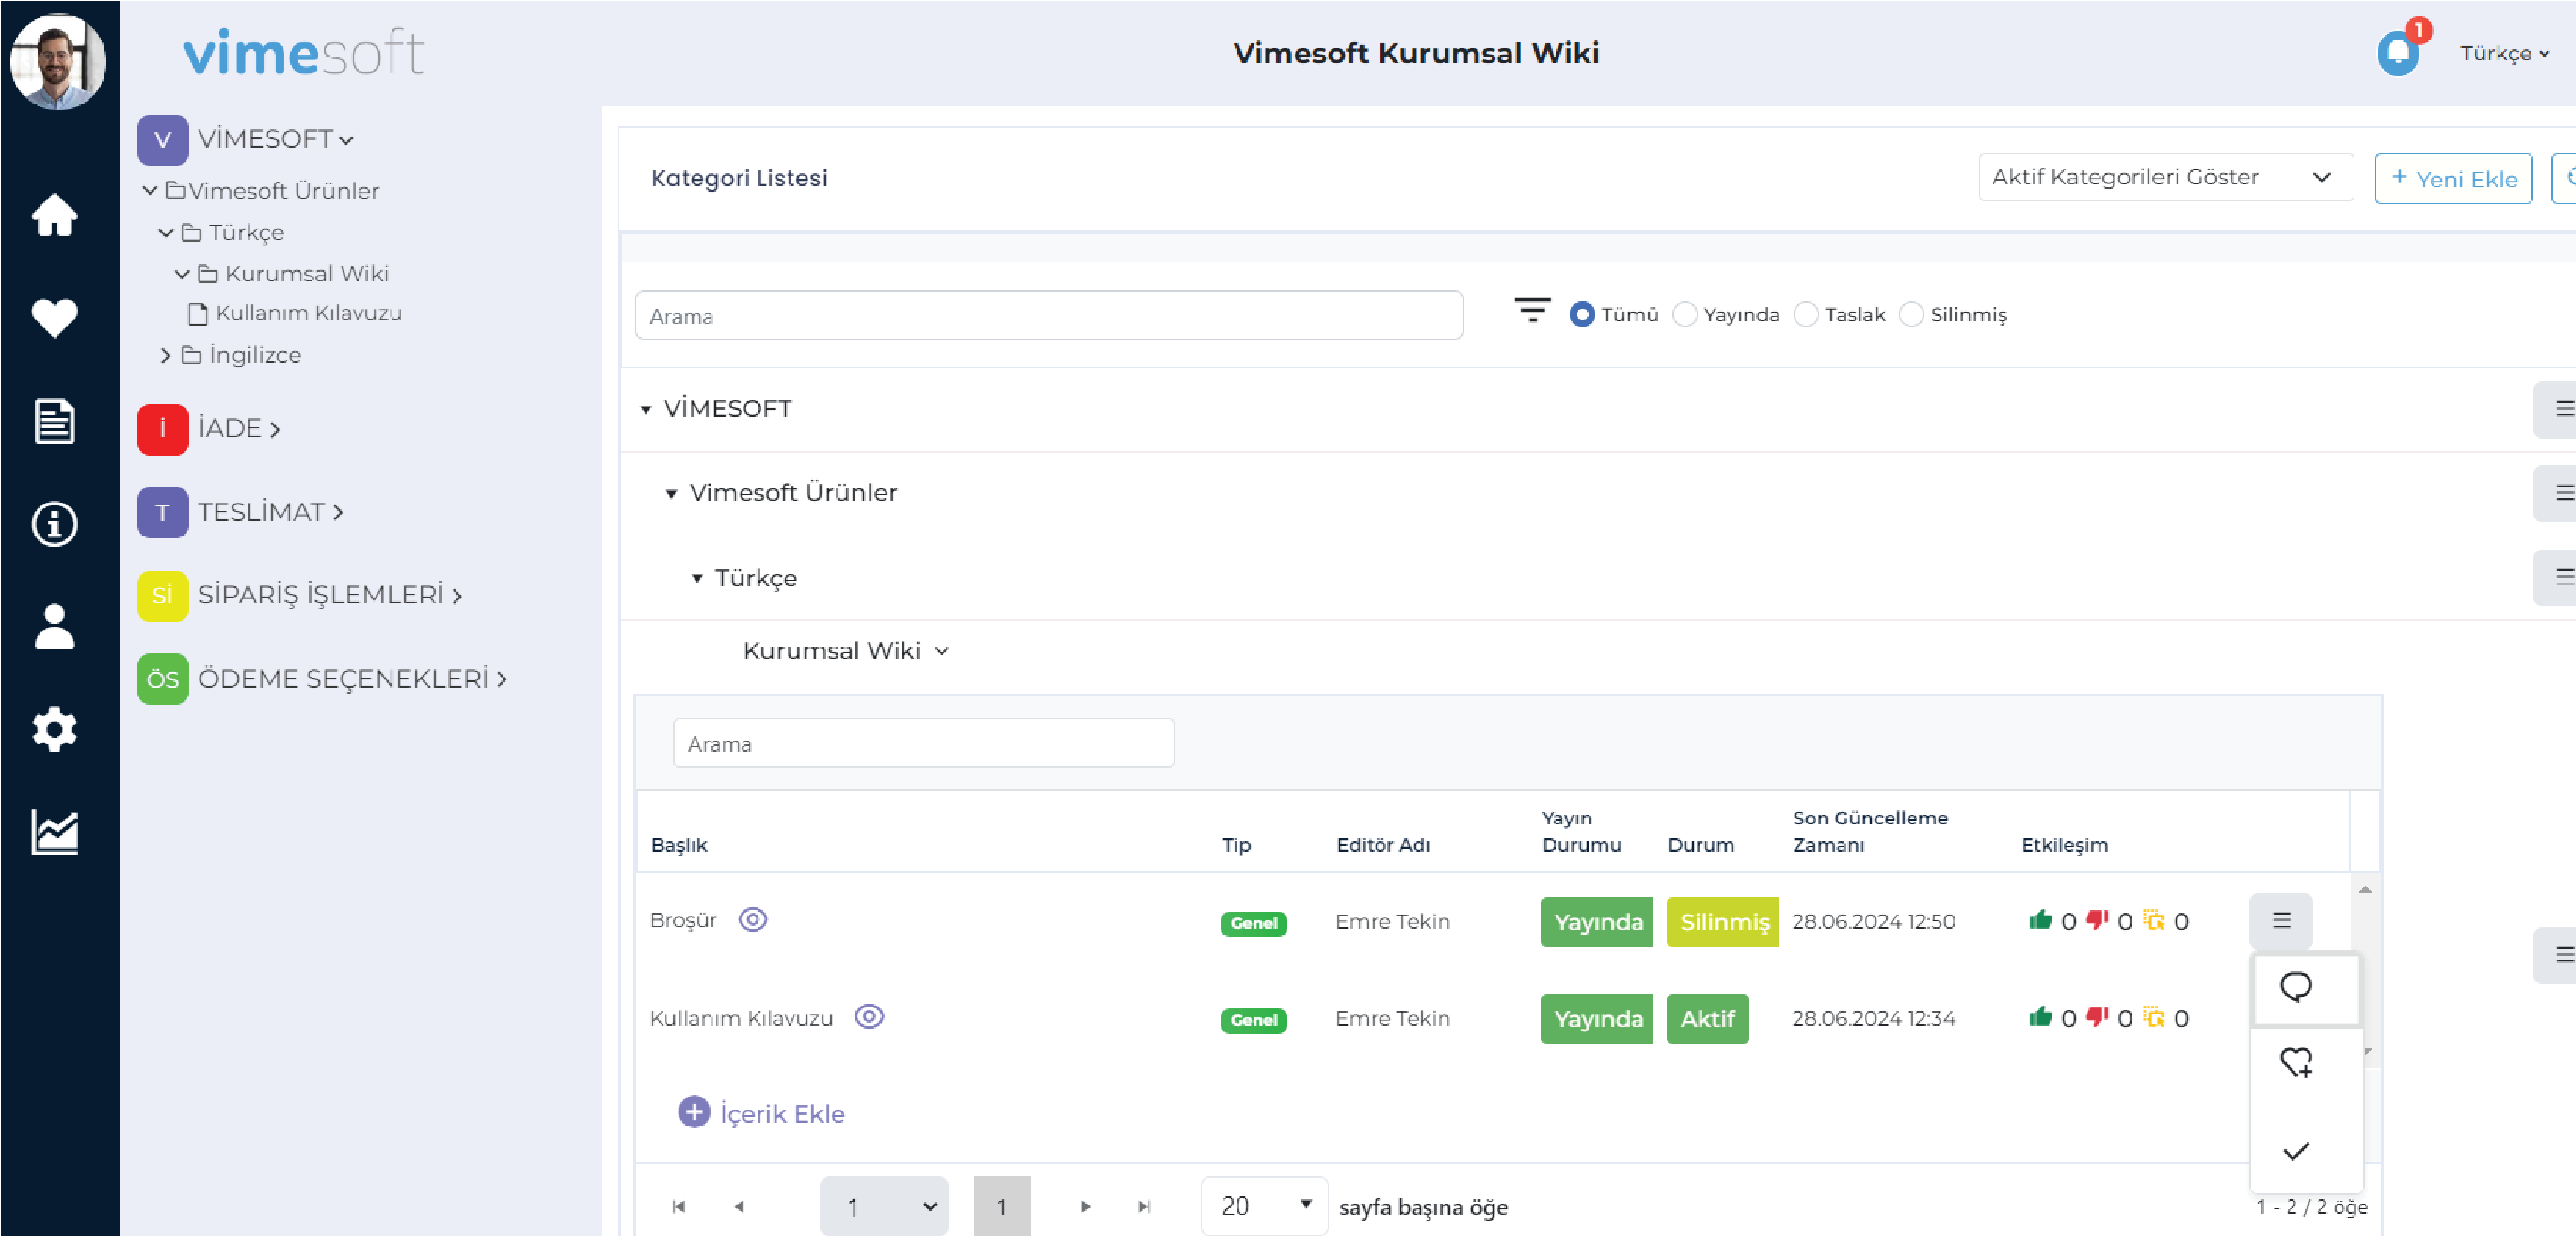This screenshot has height=1236, width=2576.
Task: Toggle the Kurumsal Wiki chevron
Action: 942,651
